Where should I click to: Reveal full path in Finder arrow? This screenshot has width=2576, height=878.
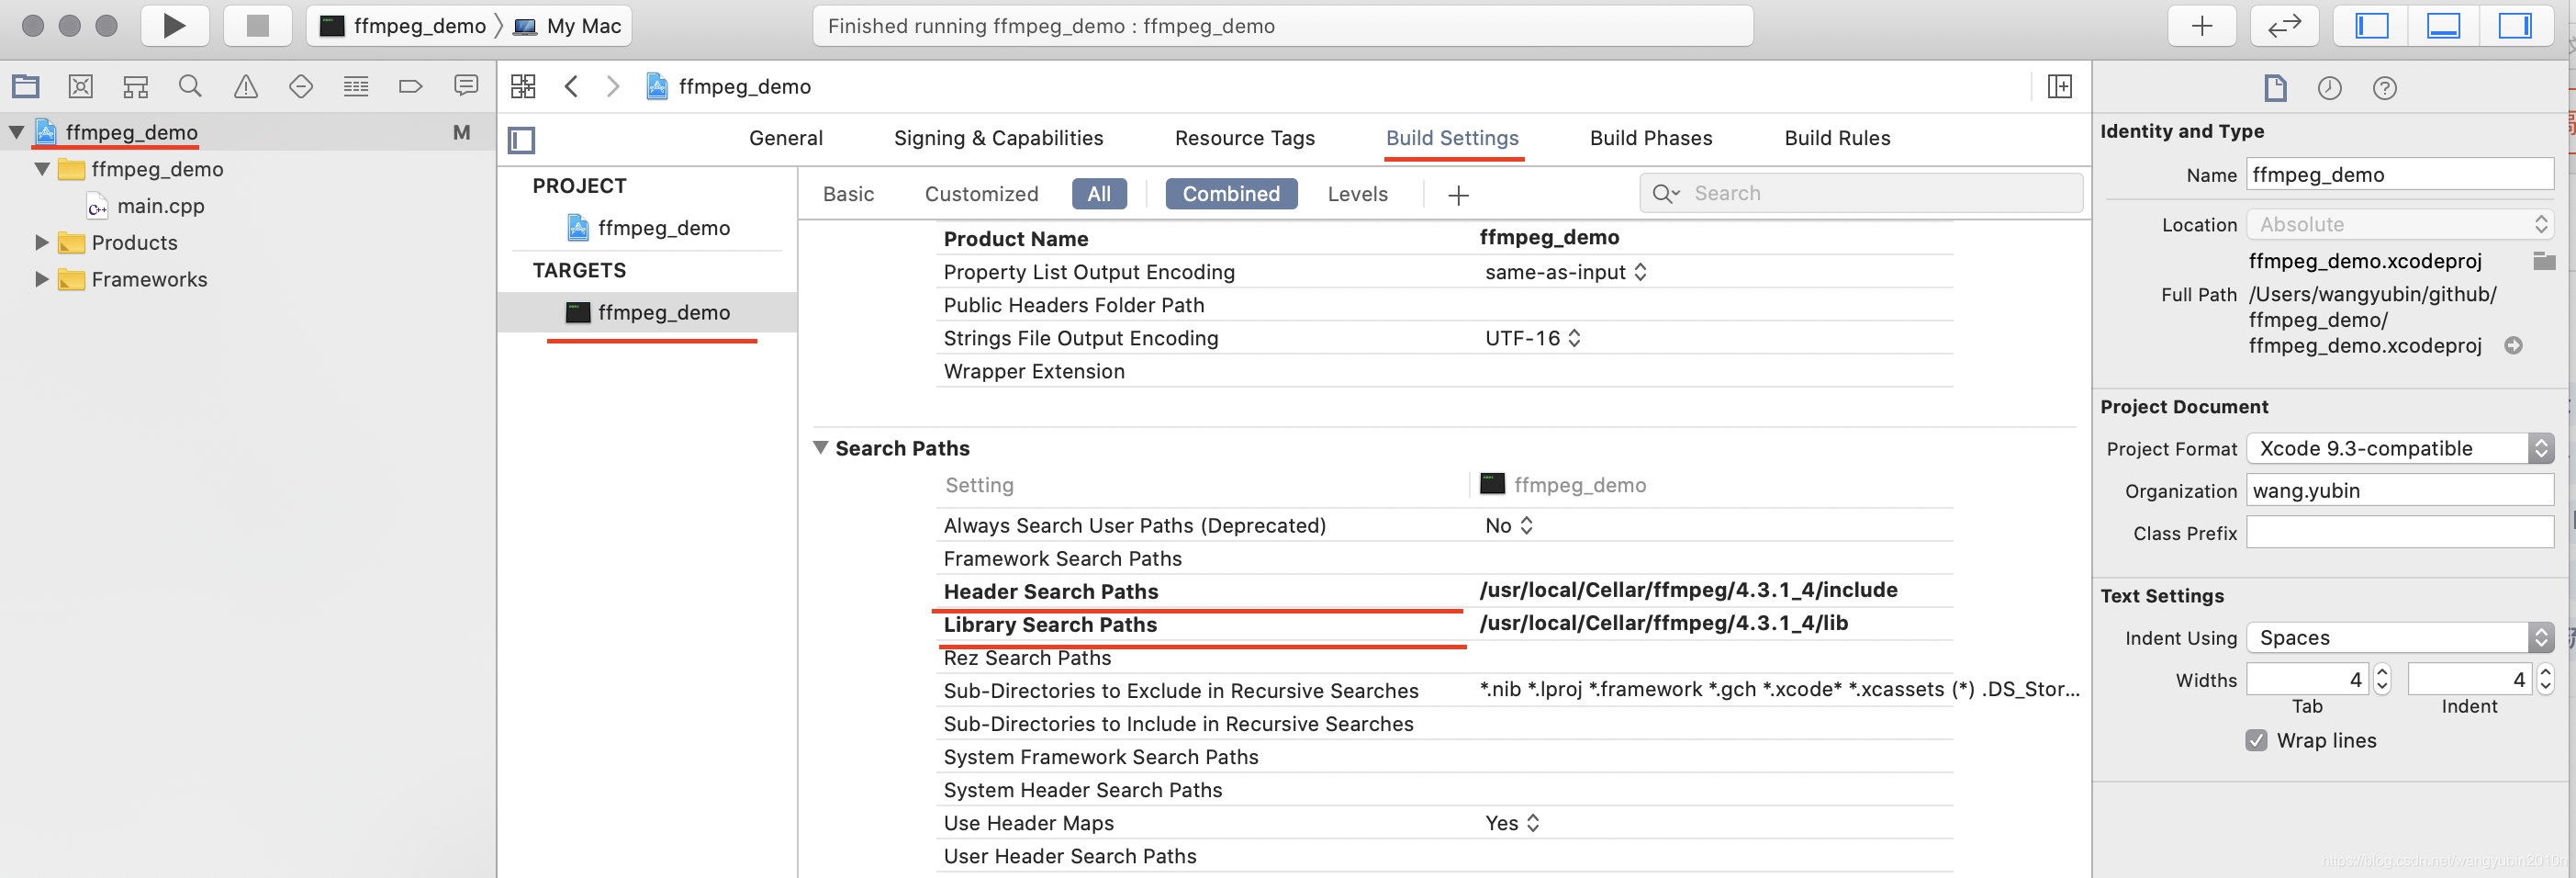2513,345
